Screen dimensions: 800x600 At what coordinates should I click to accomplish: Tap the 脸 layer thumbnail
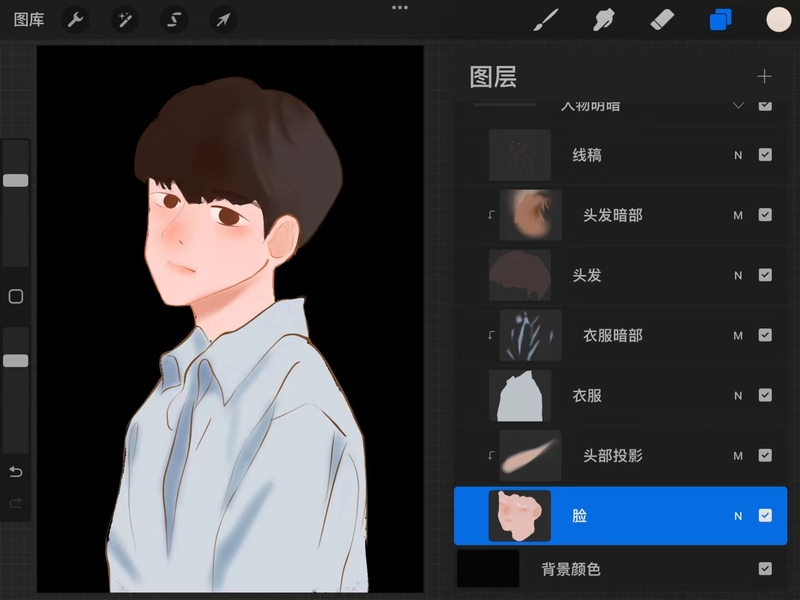(x=520, y=515)
